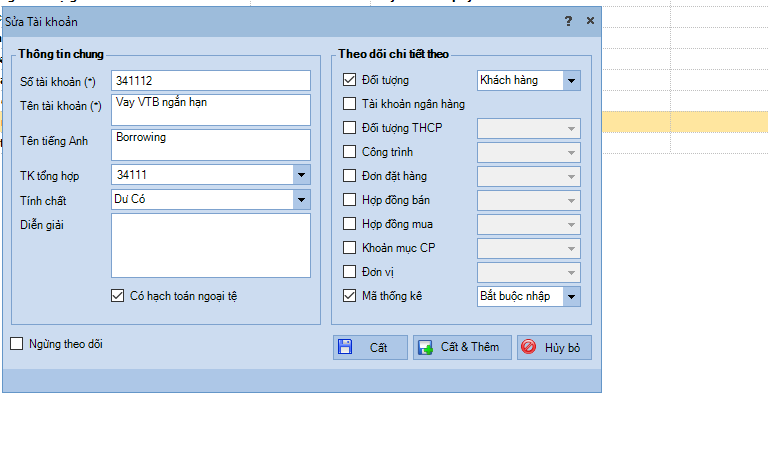
Task: Click the Cất & Thêm button
Action: 462,347
